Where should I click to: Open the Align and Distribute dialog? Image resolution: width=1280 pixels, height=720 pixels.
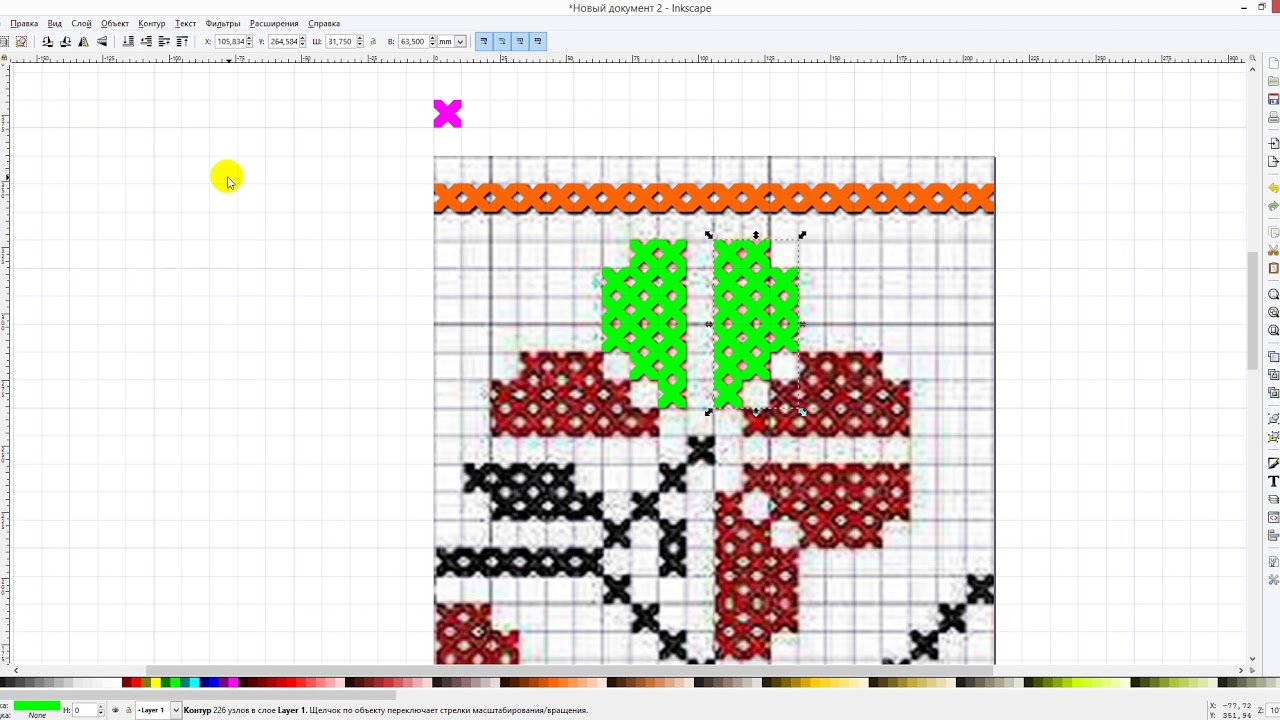pyautogui.click(x=1273, y=535)
